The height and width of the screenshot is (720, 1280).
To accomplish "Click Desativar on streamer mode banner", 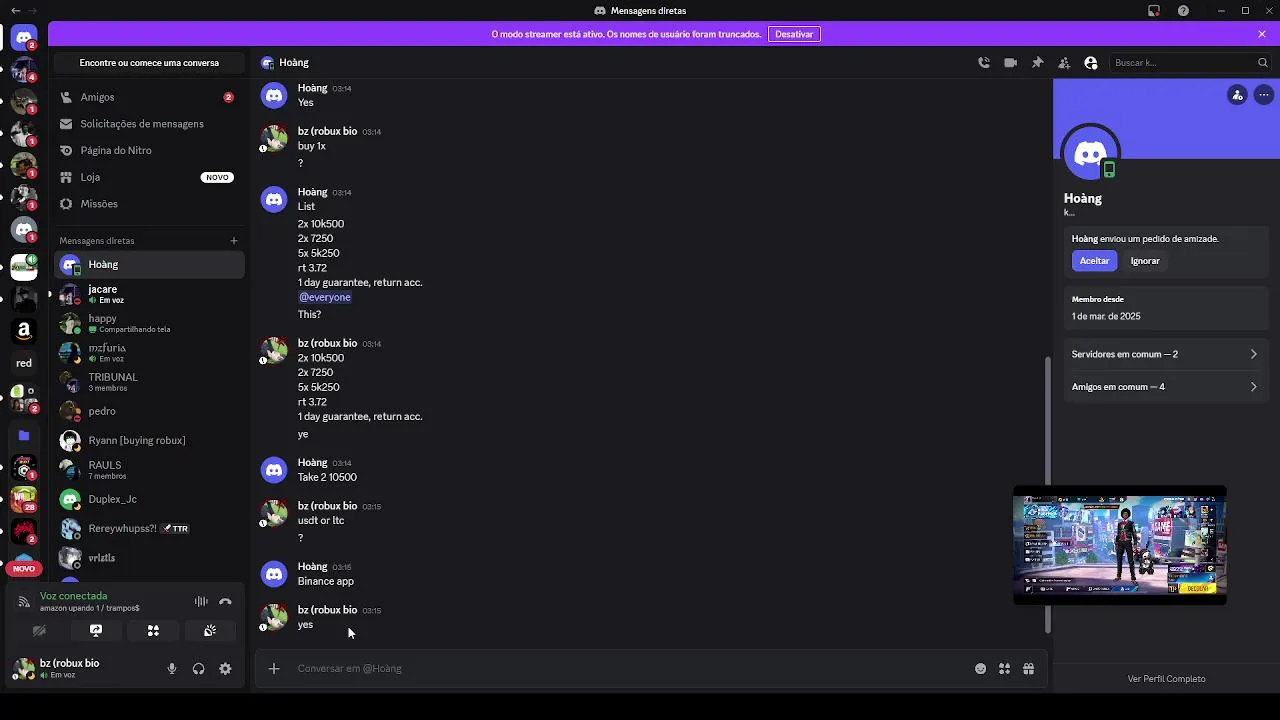I will [x=794, y=34].
